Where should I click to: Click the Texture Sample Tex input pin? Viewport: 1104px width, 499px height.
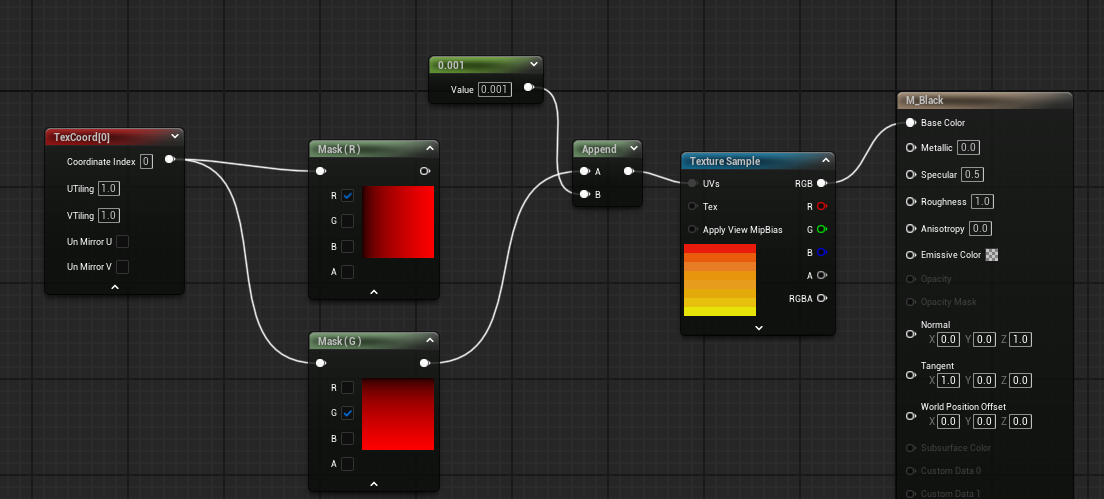click(x=693, y=206)
